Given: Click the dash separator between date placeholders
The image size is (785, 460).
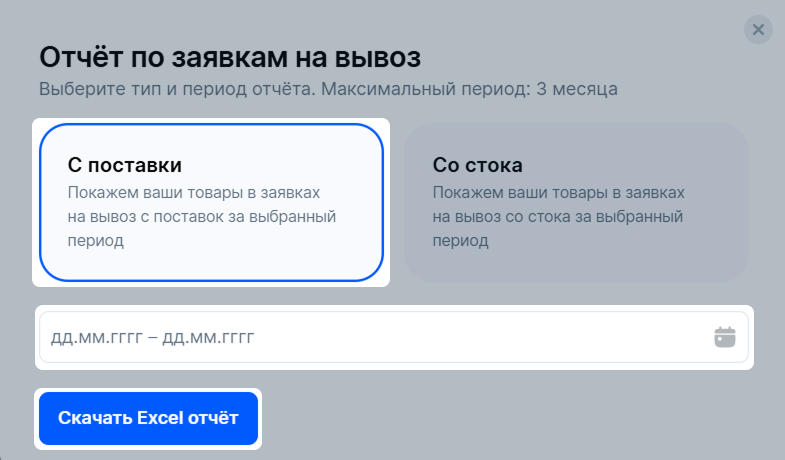Looking at the screenshot, I should (x=153, y=338).
